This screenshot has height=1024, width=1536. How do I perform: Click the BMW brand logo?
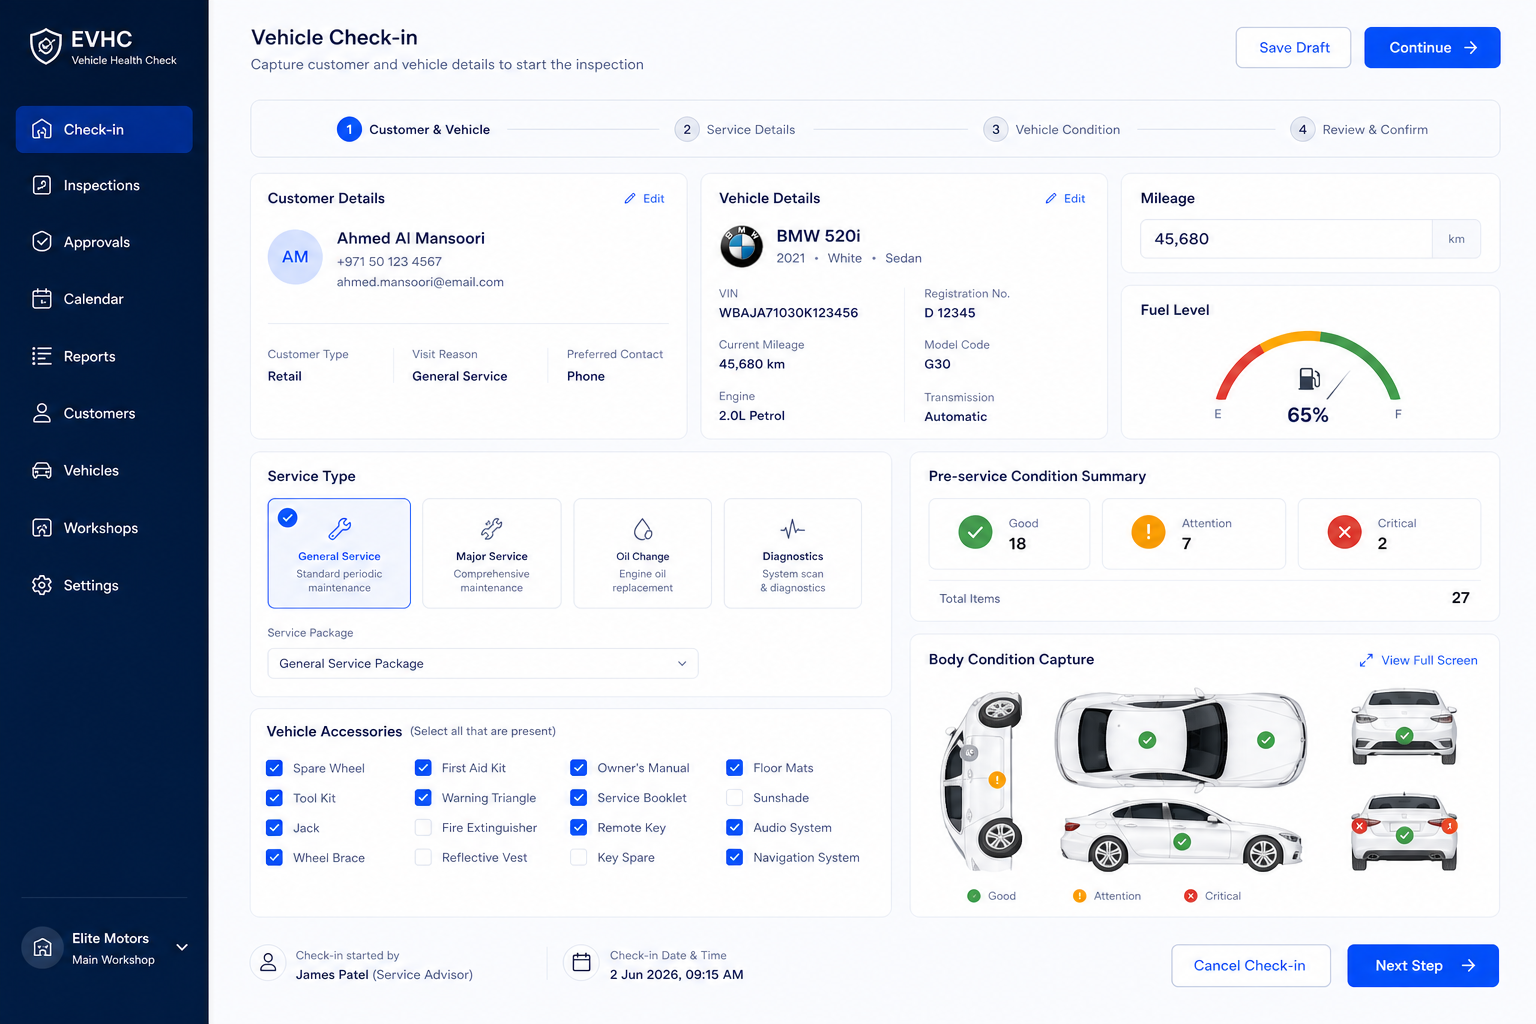tap(742, 246)
